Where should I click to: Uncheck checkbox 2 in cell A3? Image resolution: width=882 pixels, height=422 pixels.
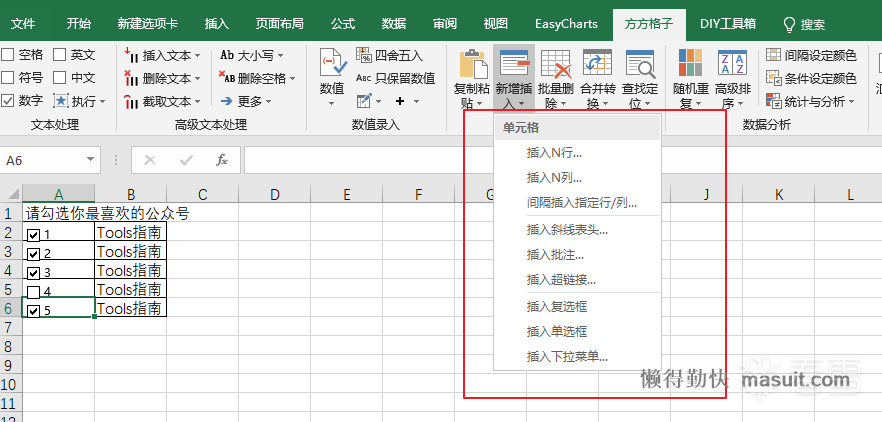pyautogui.click(x=34, y=254)
